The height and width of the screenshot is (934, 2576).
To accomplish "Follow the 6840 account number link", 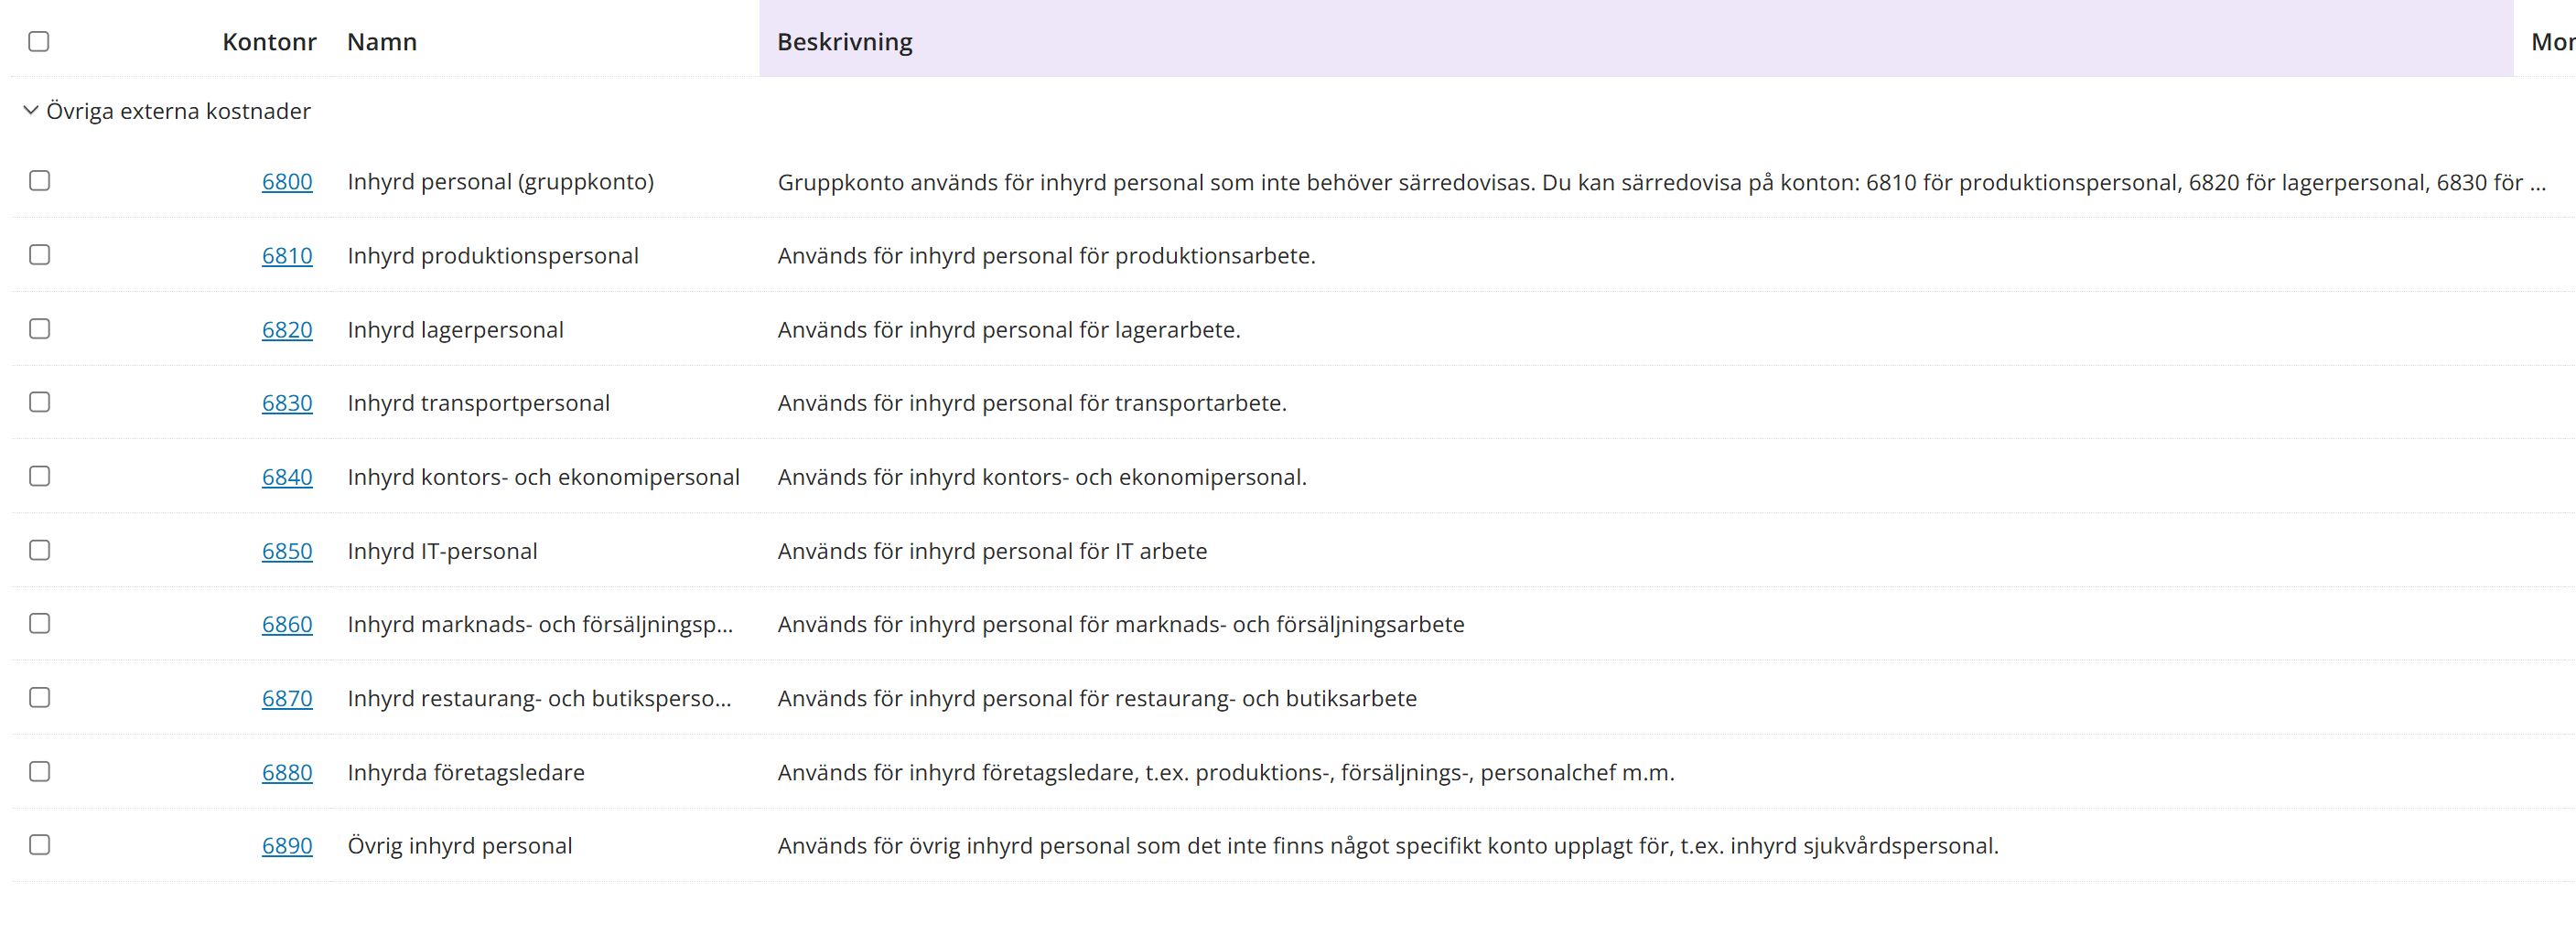I will [x=287, y=477].
